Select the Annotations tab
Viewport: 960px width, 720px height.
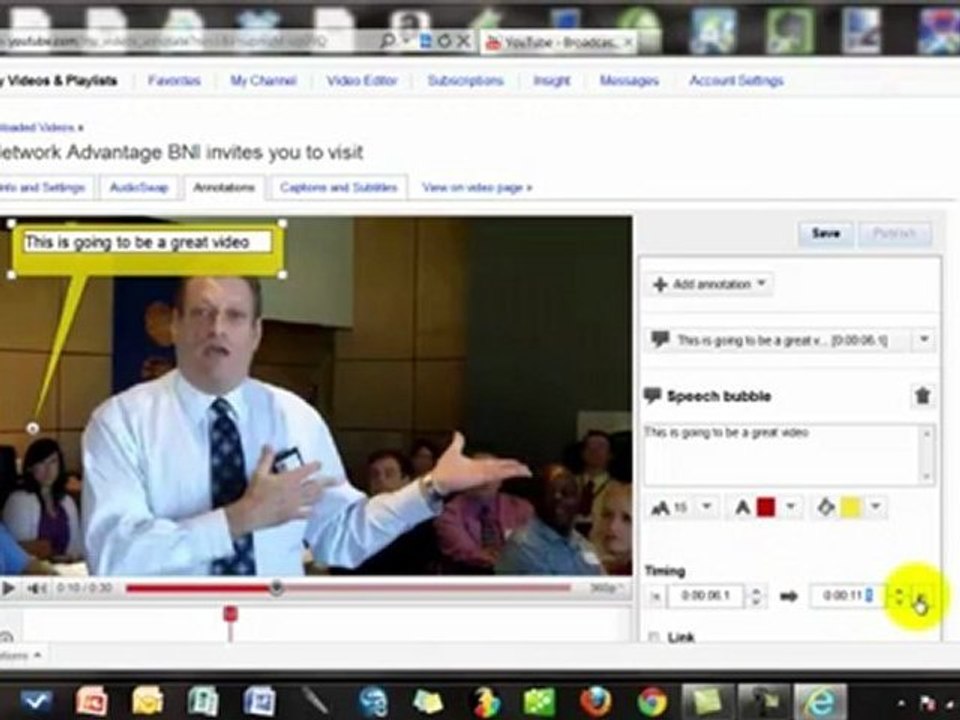224,187
